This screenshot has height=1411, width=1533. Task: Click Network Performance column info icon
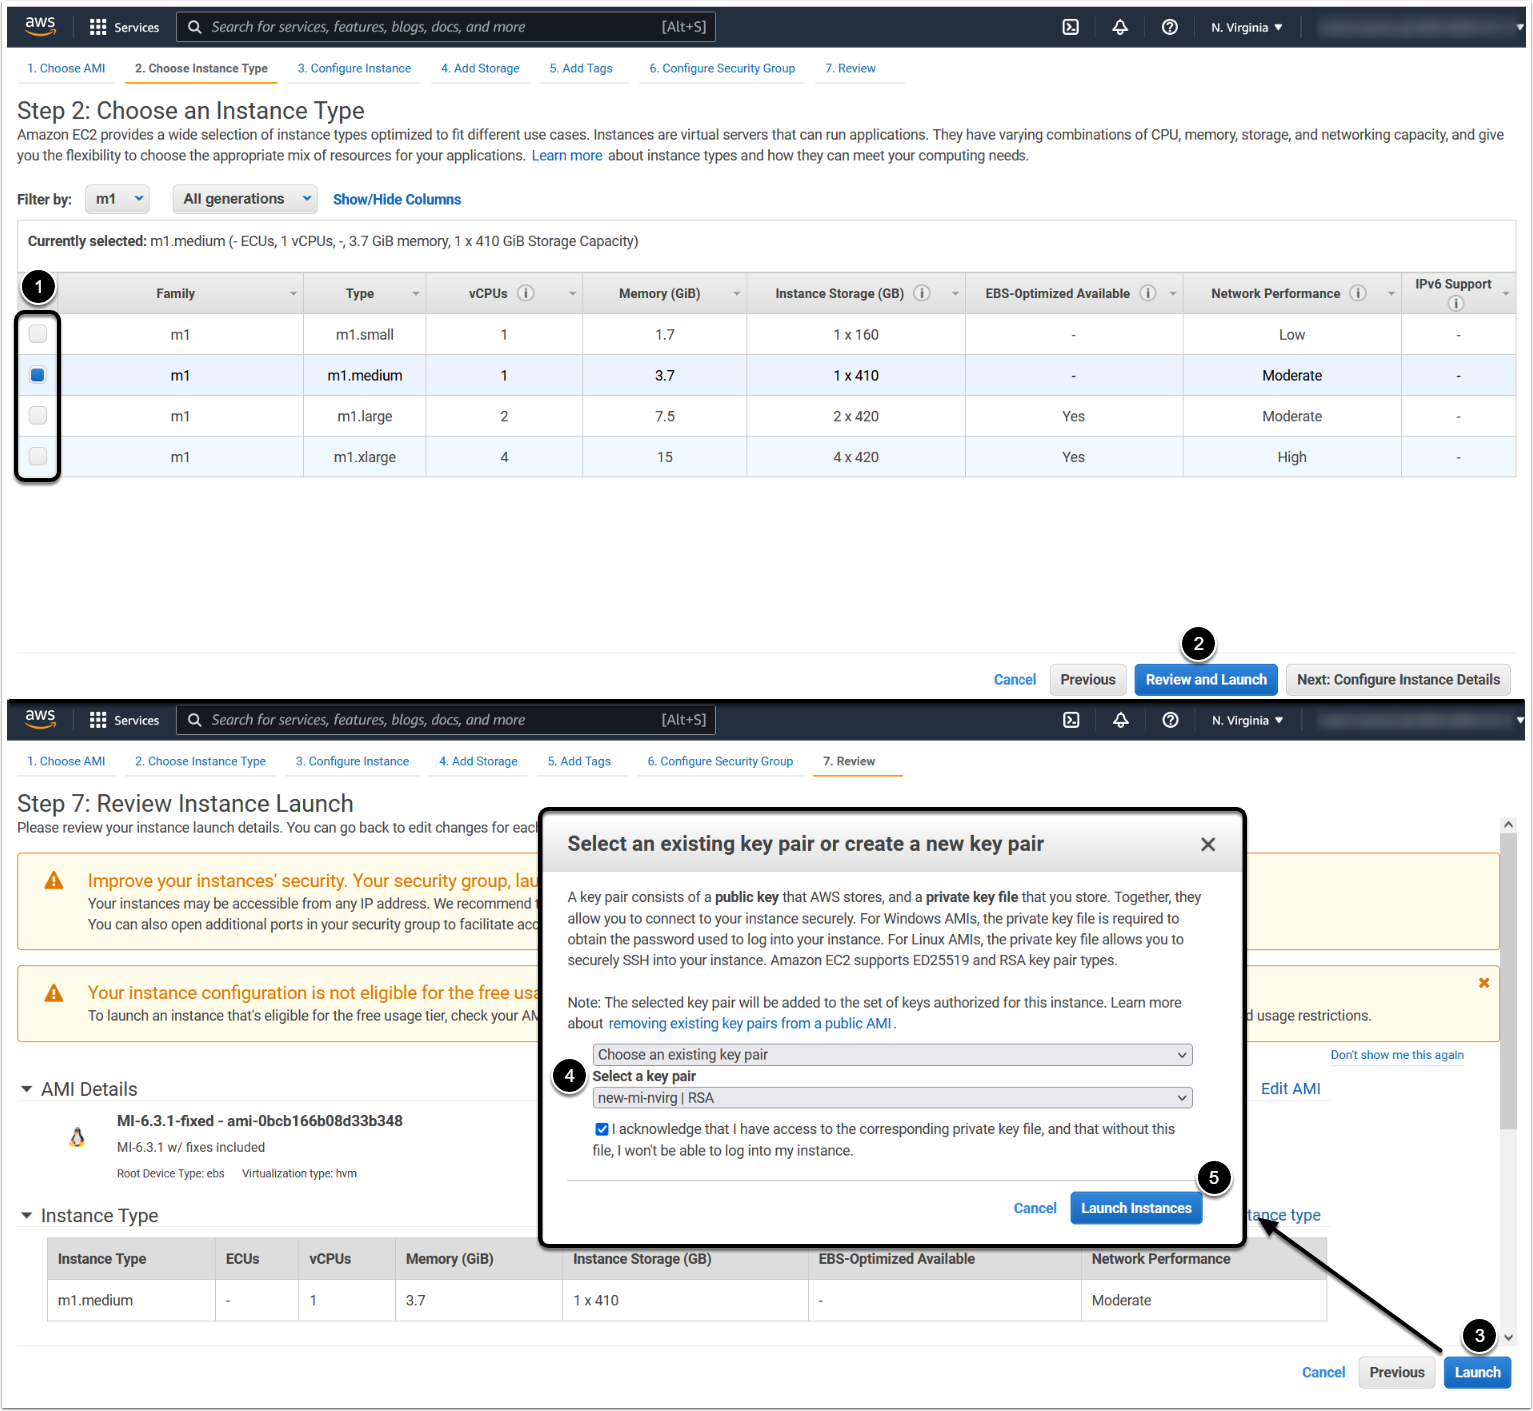tap(1358, 293)
